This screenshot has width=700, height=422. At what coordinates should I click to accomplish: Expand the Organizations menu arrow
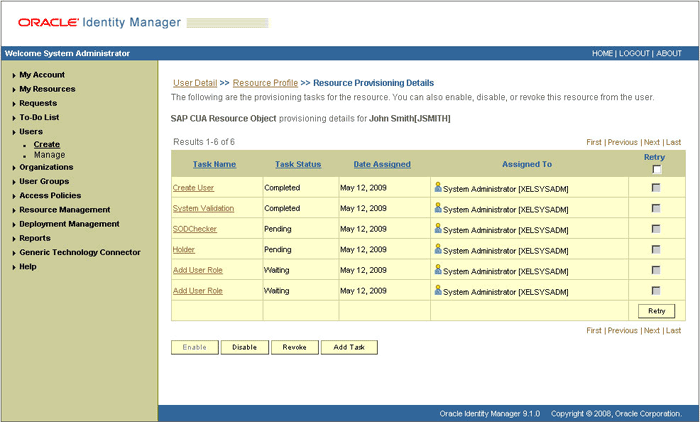click(x=14, y=168)
